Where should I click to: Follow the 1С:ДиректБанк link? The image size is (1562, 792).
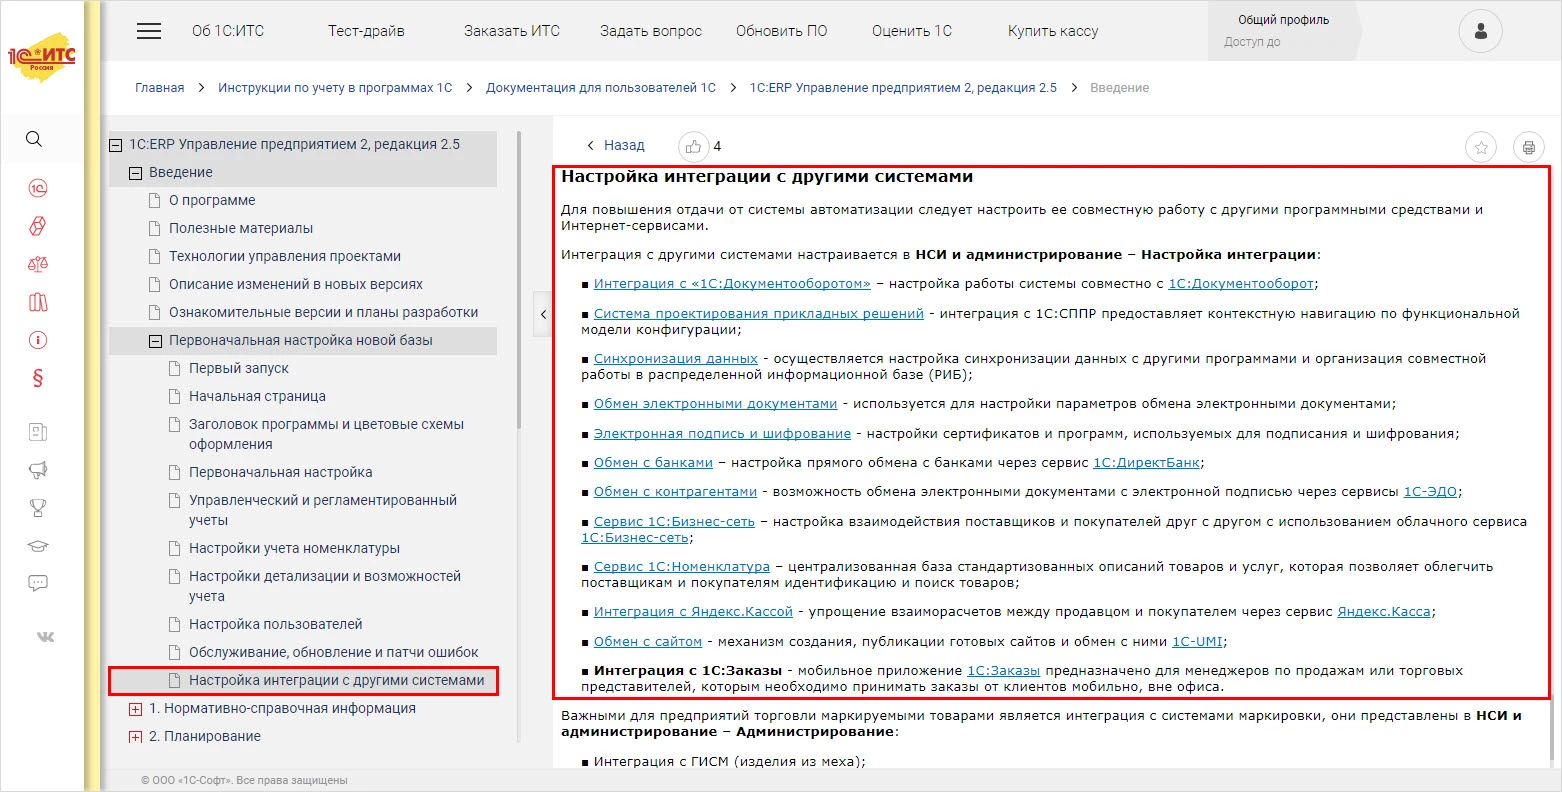(1146, 463)
